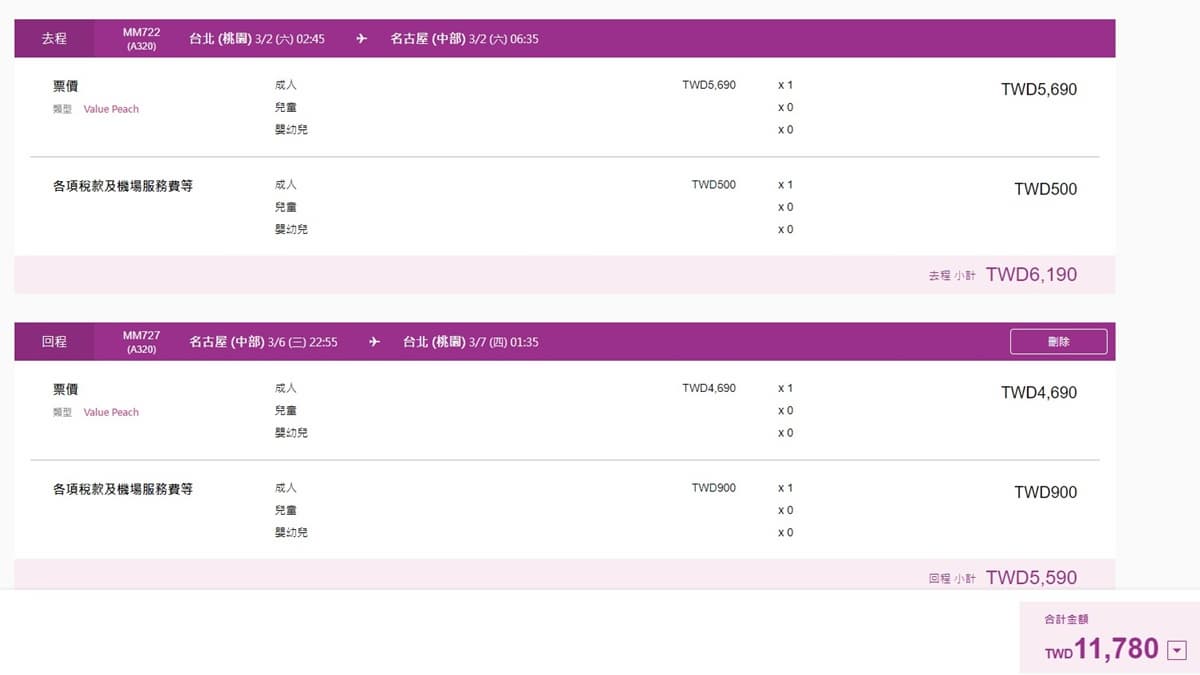Screen dimensions: 1200x675
Task: Expand the total amount dropdown arrow
Action: coord(1176,650)
